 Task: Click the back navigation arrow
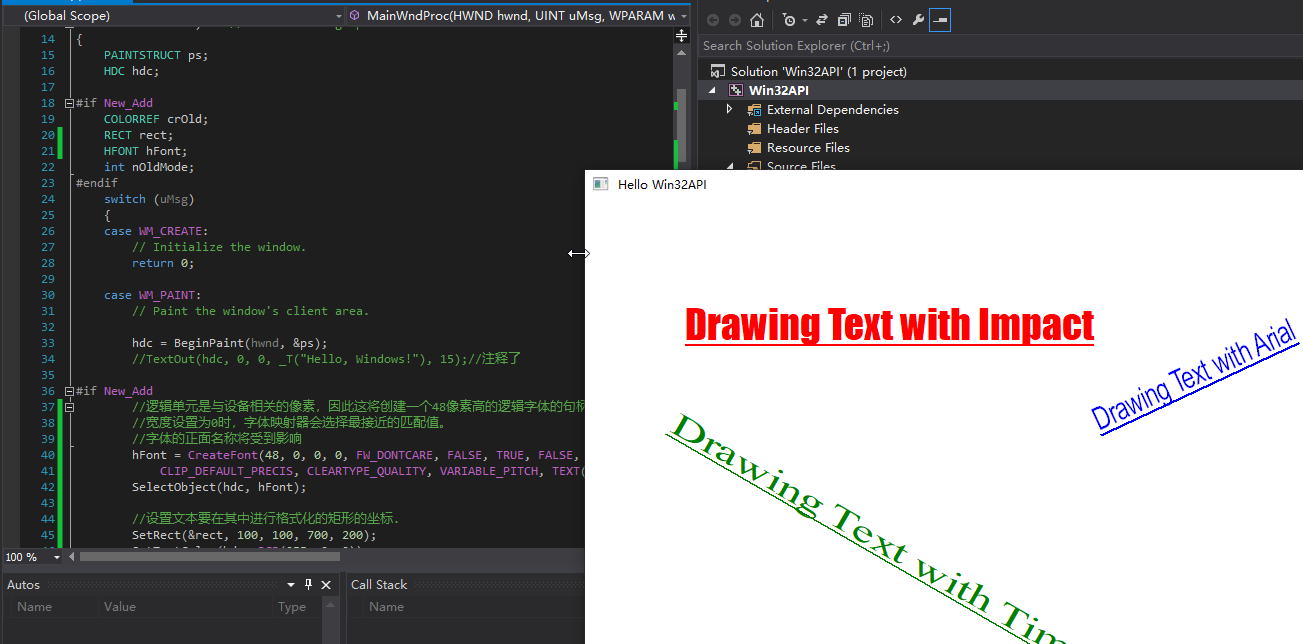pyautogui.click(x=713, y=19)
